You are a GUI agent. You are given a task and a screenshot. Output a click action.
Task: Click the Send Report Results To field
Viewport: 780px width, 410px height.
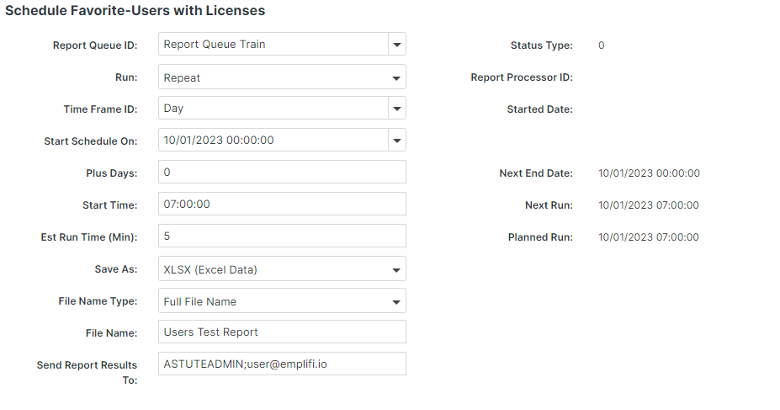click(x=282, y=364)
